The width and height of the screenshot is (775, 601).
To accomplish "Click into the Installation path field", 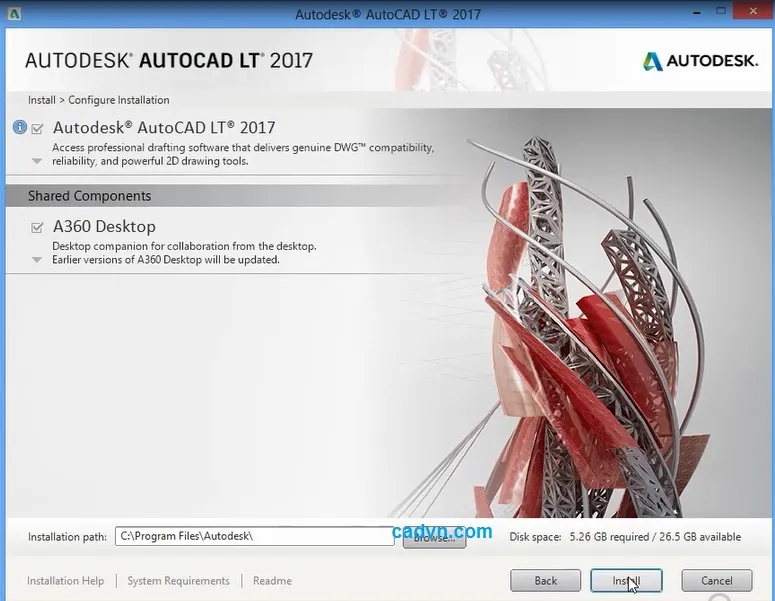I will [x=255, y=536].
